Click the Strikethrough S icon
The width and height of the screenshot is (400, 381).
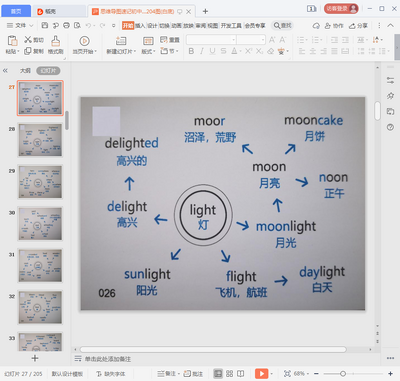coord(223,51)
